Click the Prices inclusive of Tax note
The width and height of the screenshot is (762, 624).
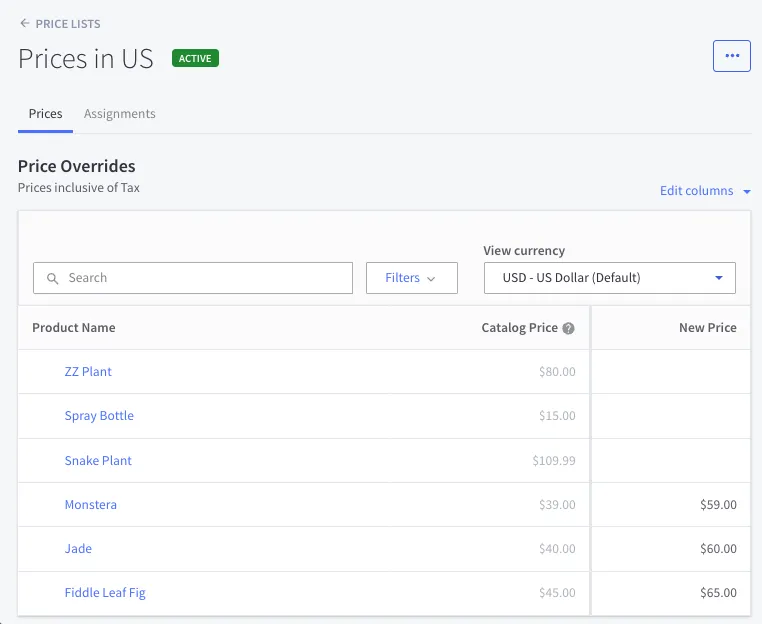(79, 188)
